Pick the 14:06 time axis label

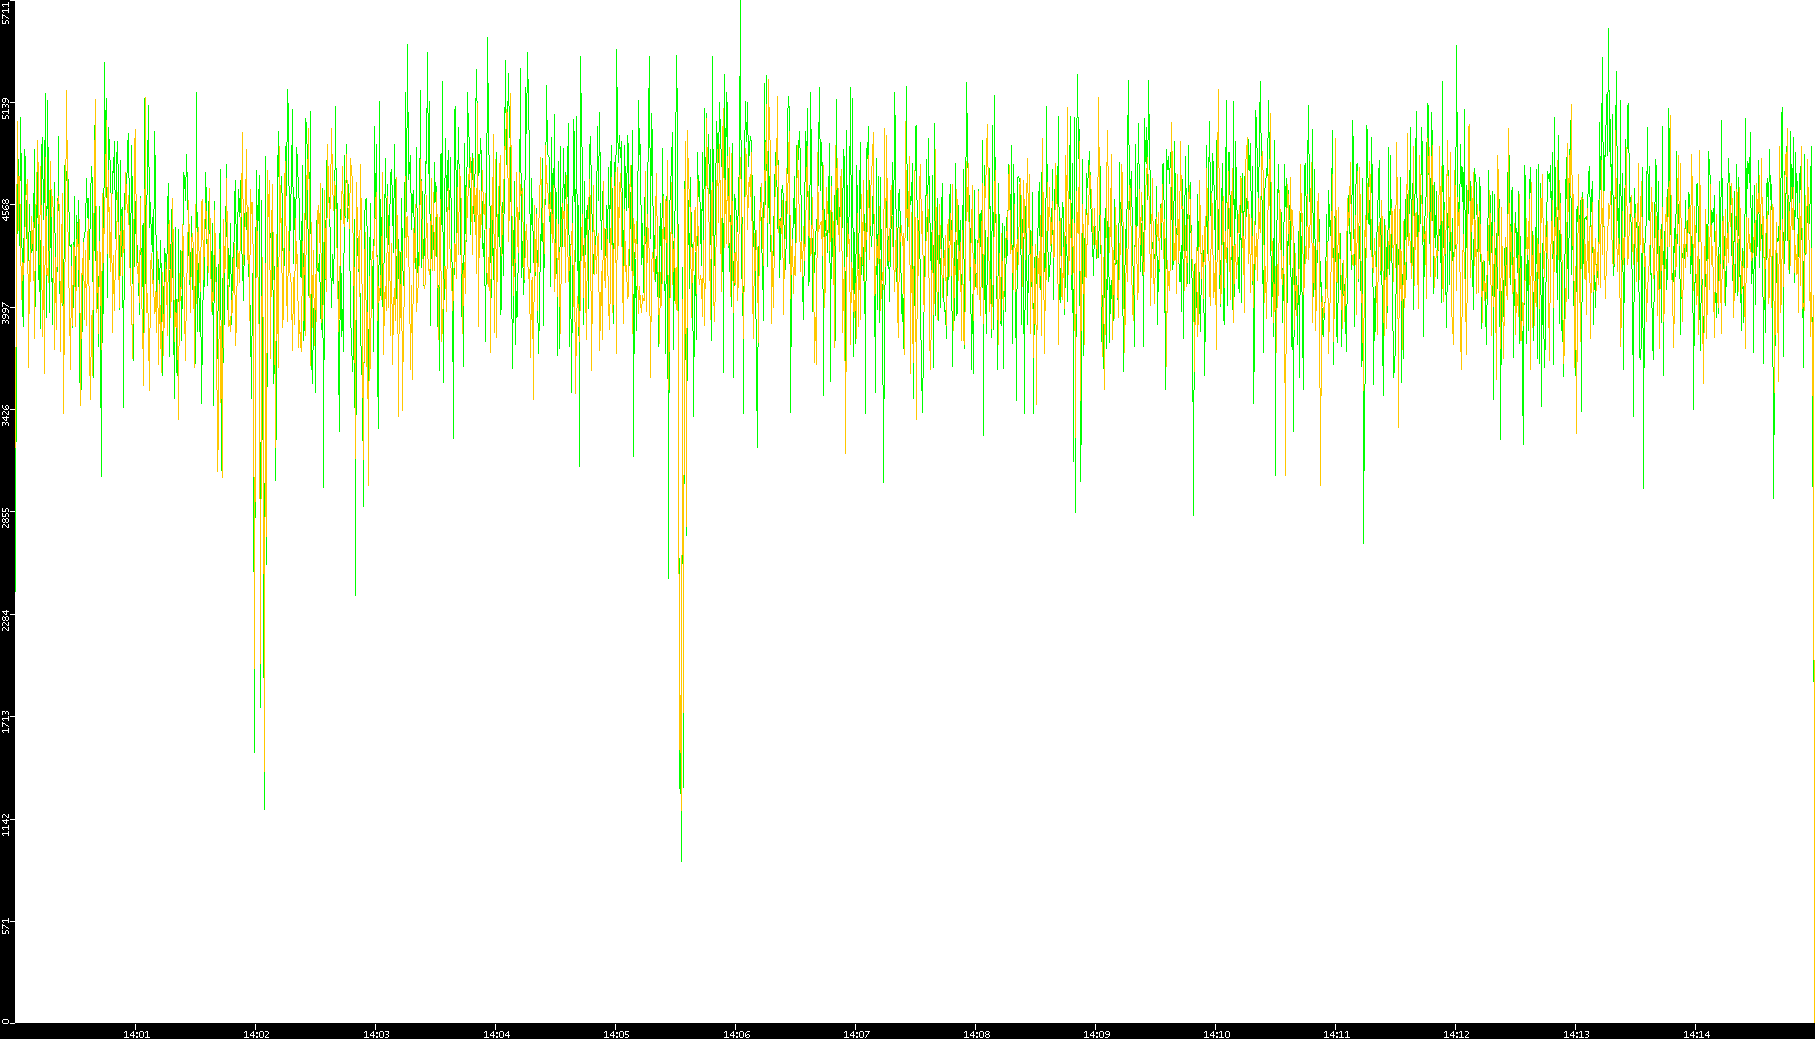click(736, 1034)
